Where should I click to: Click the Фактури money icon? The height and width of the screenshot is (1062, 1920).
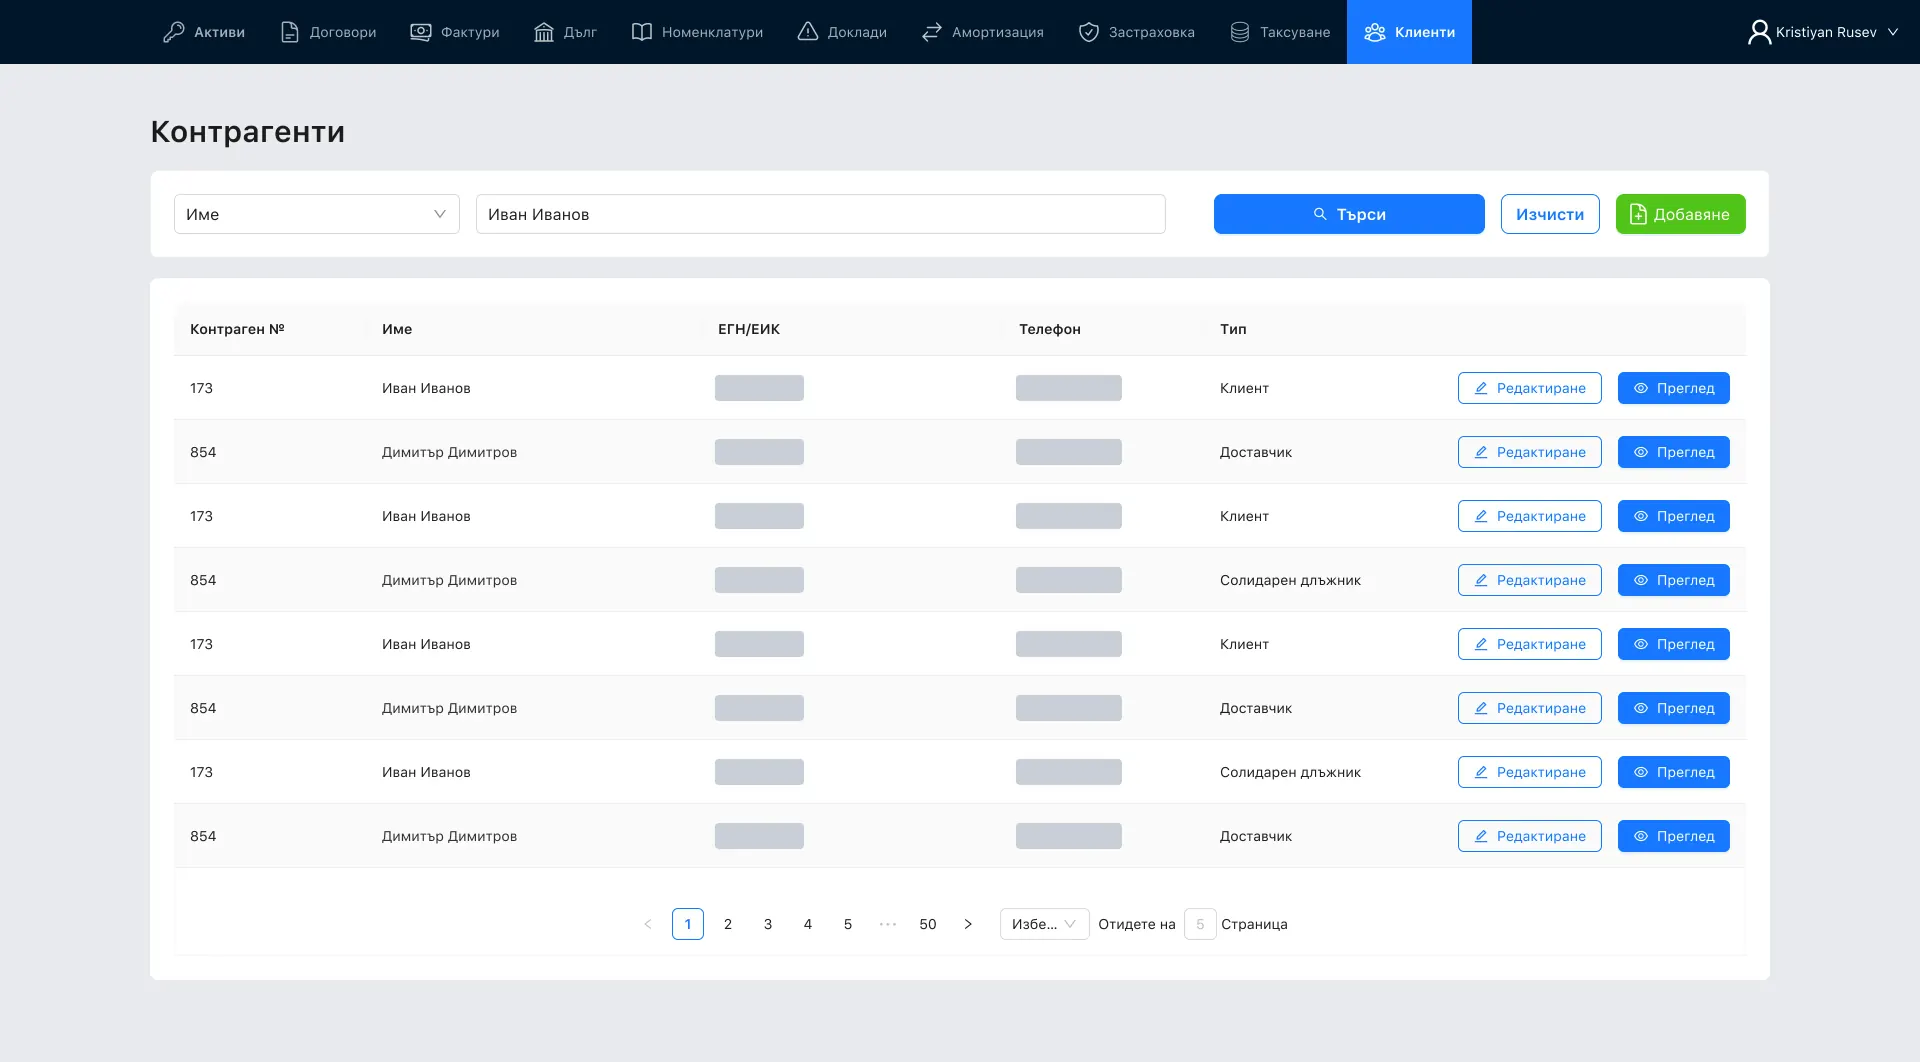pyautogui.click(x=421, y=32)
